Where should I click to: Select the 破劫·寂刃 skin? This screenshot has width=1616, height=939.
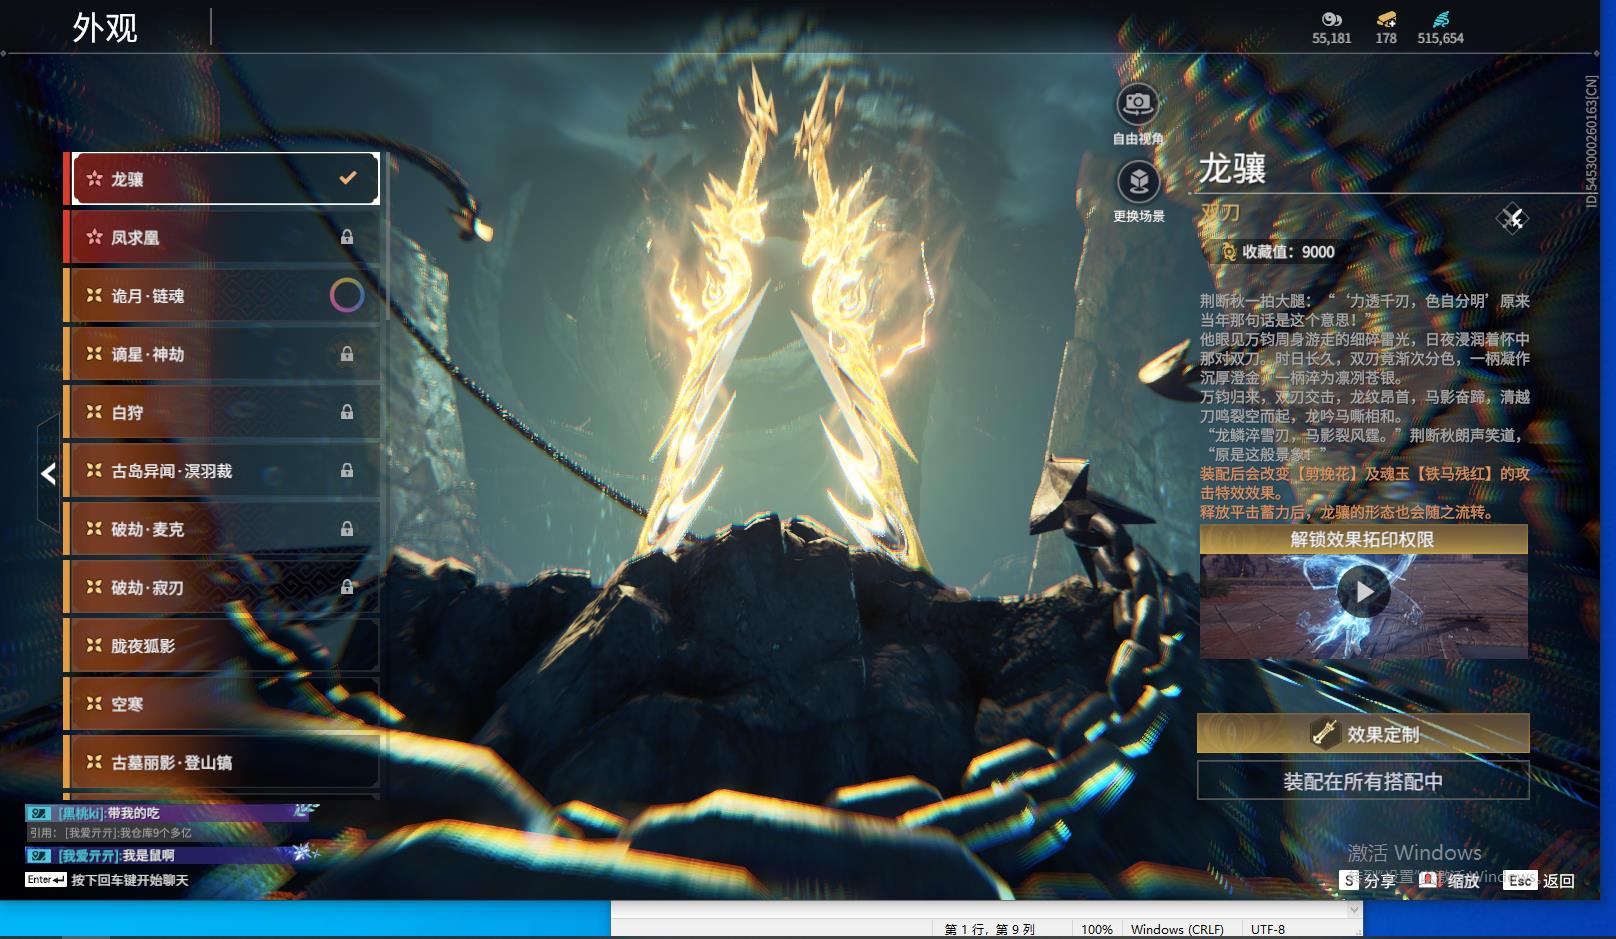point(222,587)
